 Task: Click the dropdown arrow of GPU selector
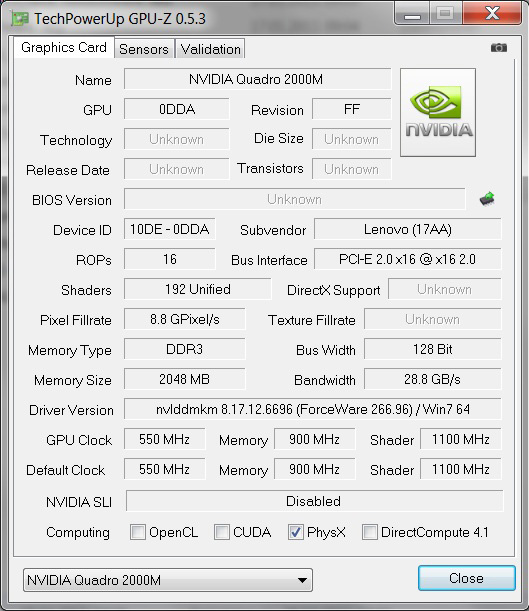click(x=302, y=580)
